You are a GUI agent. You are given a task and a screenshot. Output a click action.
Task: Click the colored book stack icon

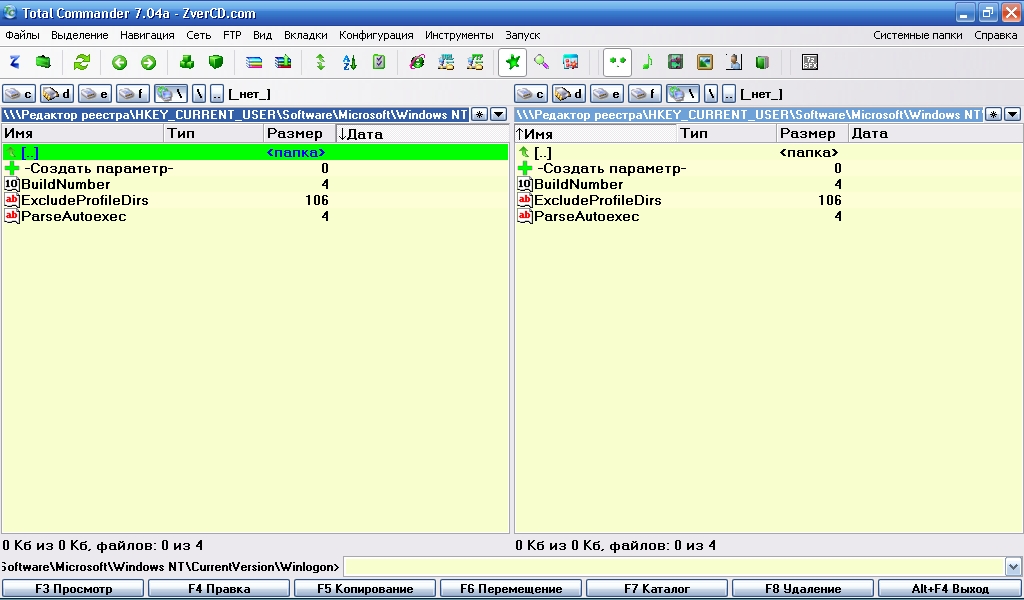254,62
